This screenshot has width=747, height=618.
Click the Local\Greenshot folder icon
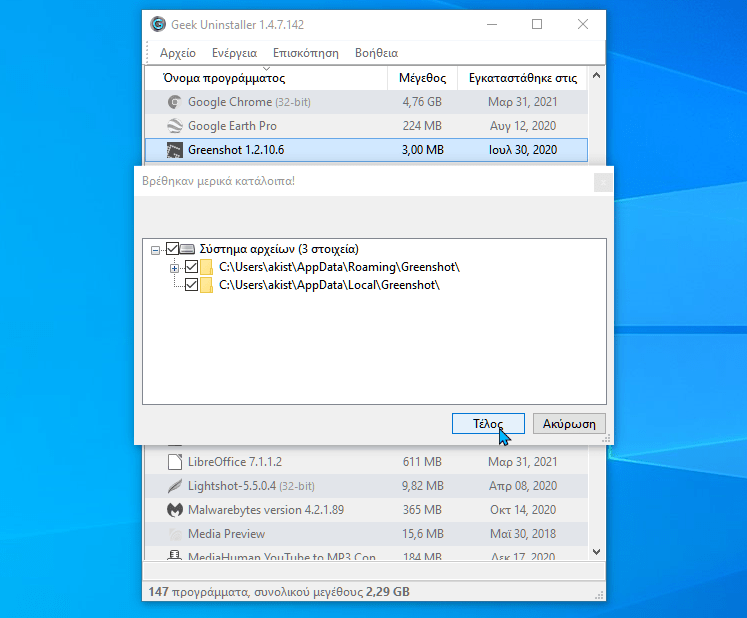206,285
